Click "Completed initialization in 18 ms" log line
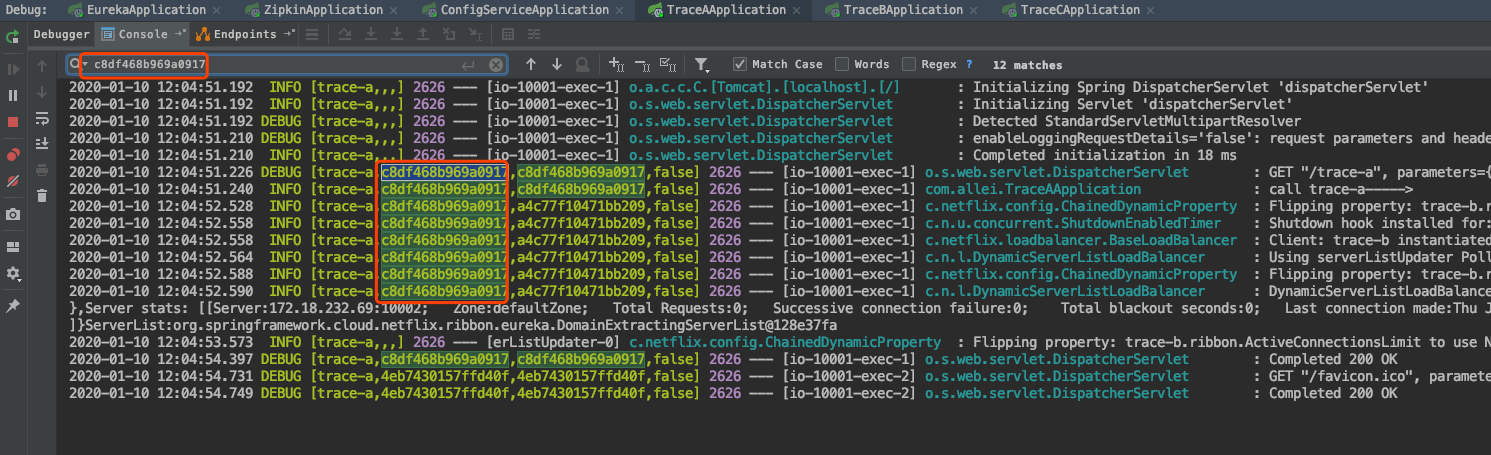 click(1105, 155)
